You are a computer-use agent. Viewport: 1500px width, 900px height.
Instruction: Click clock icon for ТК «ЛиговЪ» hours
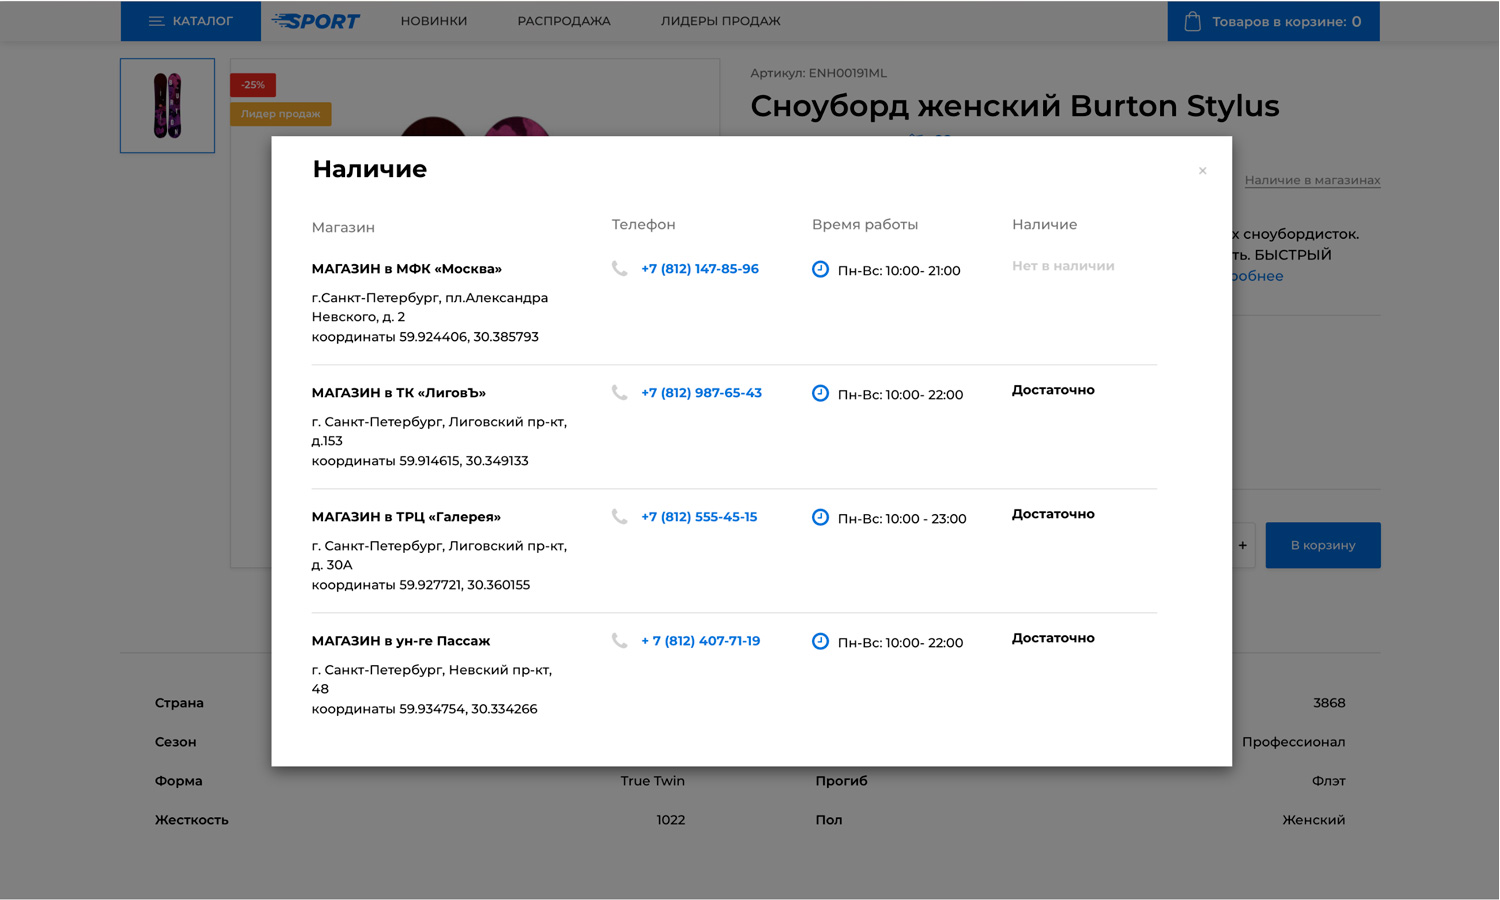coord(820,393)
